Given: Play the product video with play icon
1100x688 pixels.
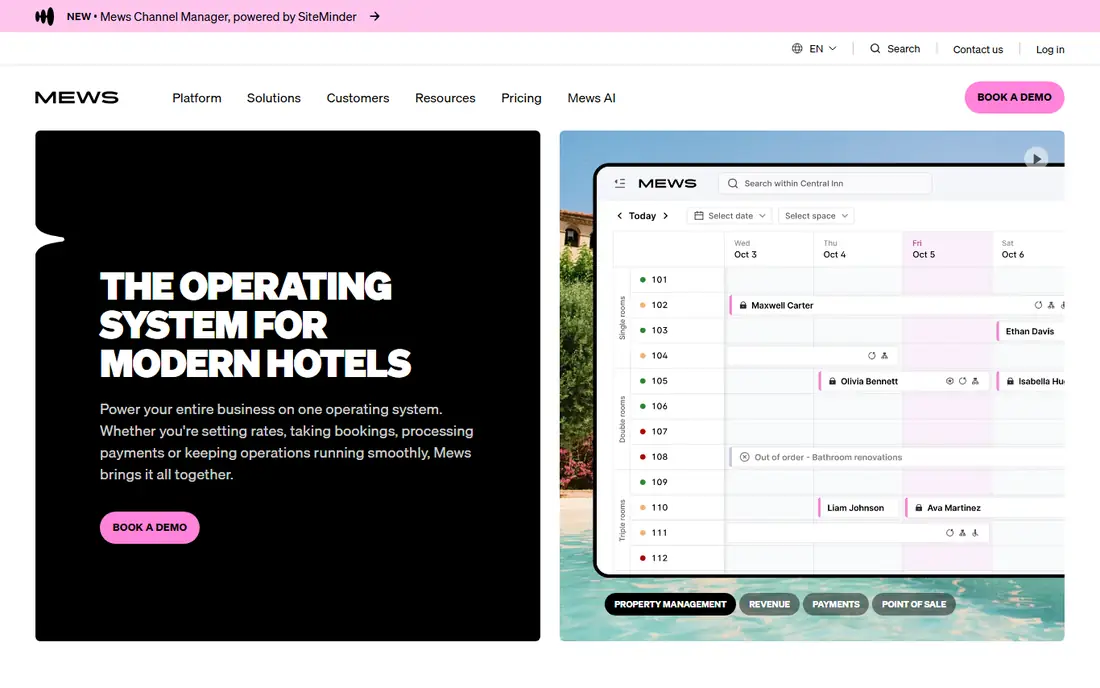Looking at the screenshot, I should [1036, 158].
